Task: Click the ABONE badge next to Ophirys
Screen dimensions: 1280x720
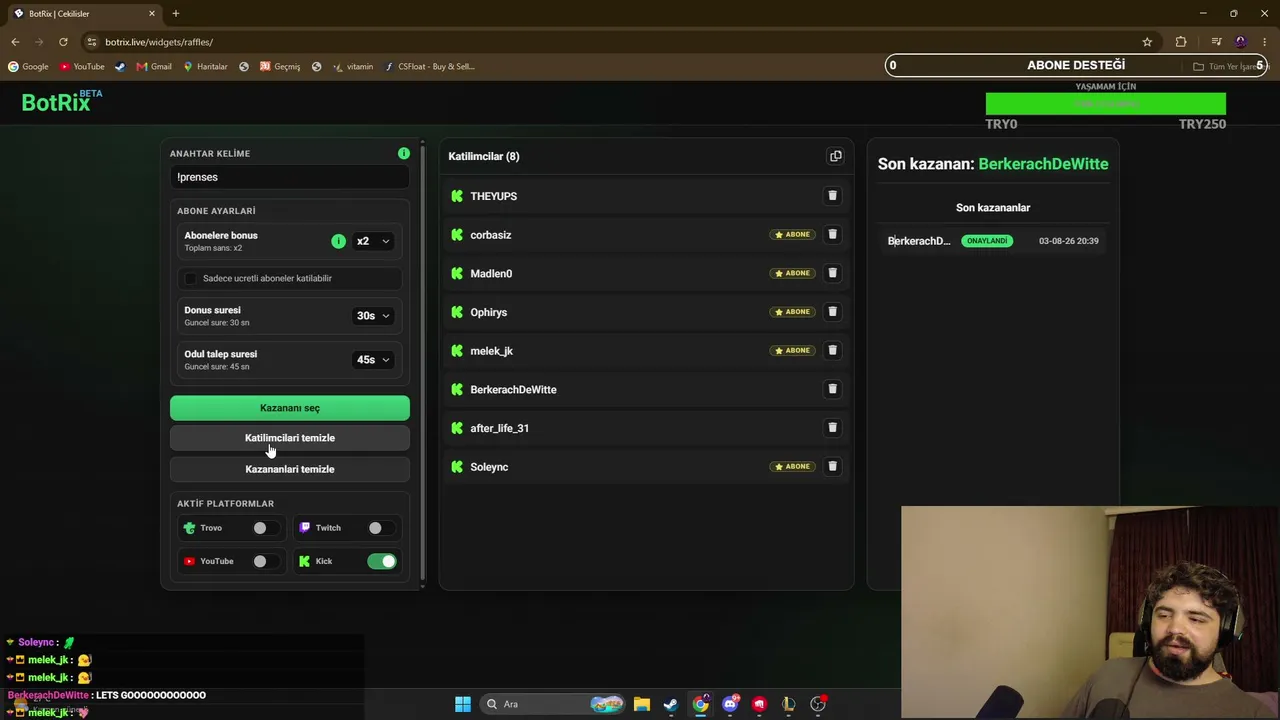Action: point(792,312)
